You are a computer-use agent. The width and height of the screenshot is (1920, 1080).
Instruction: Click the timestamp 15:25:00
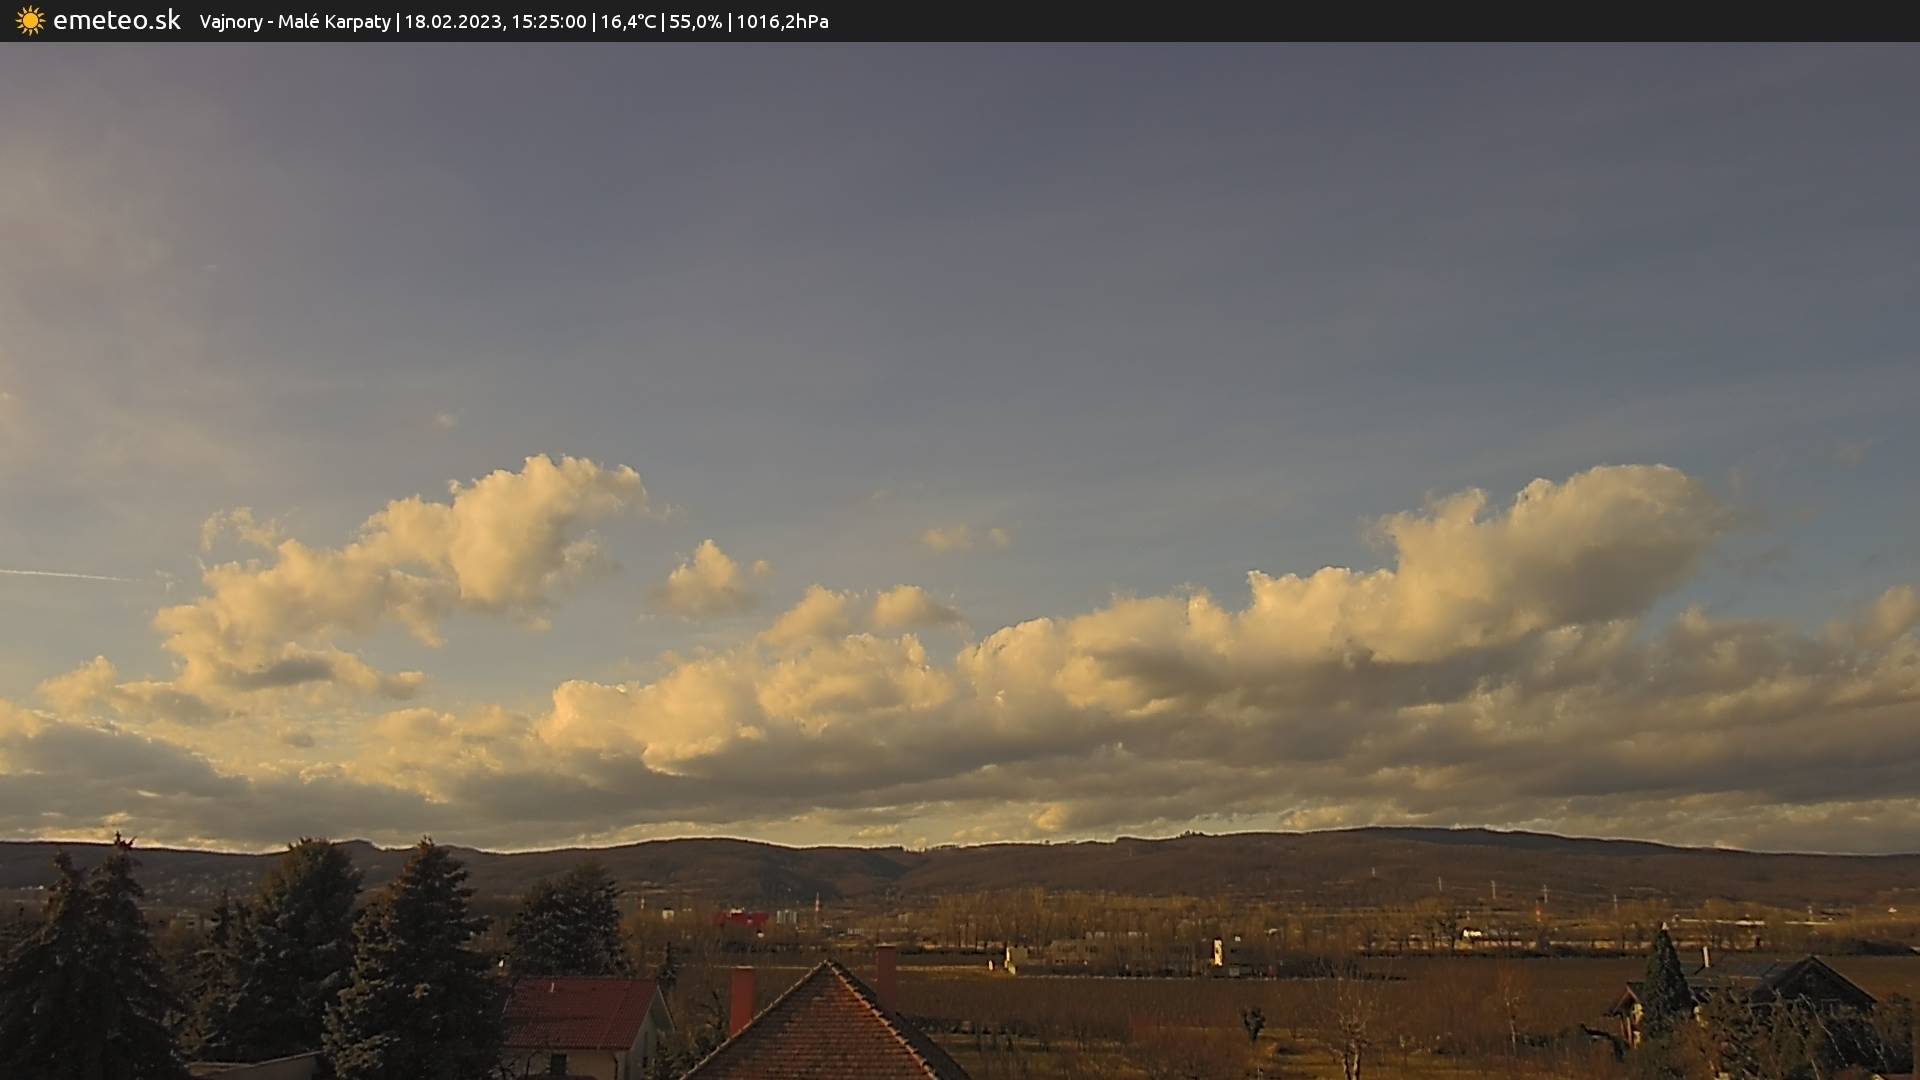[x=548, y=22]
